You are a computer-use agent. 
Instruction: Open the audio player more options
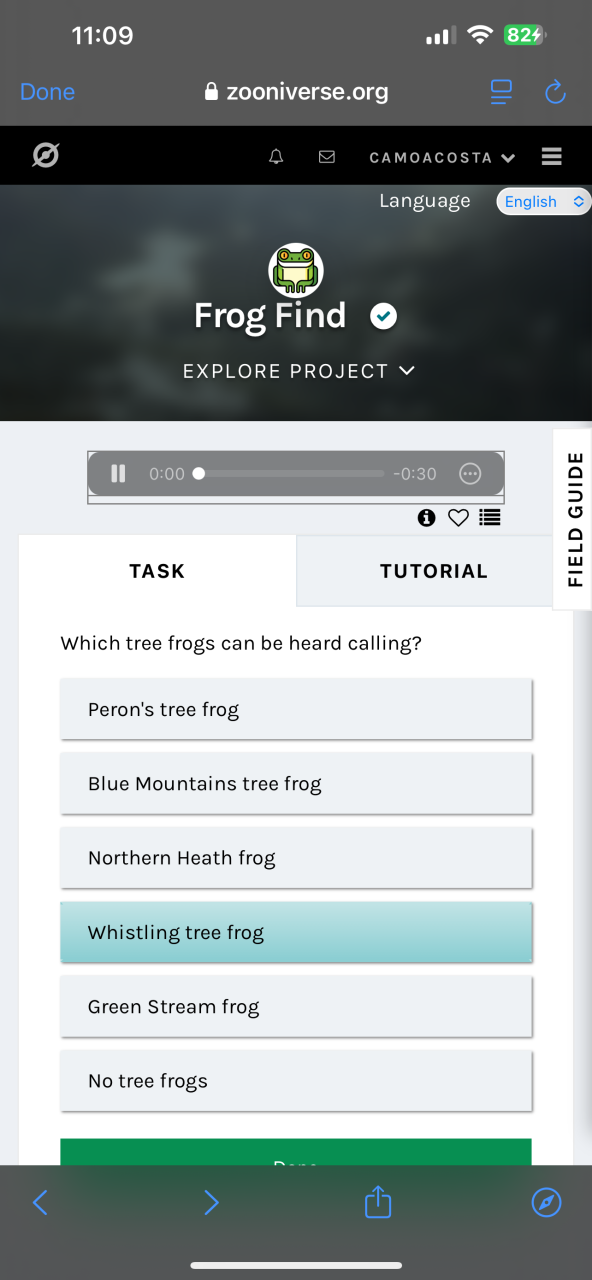pos(470,474)
